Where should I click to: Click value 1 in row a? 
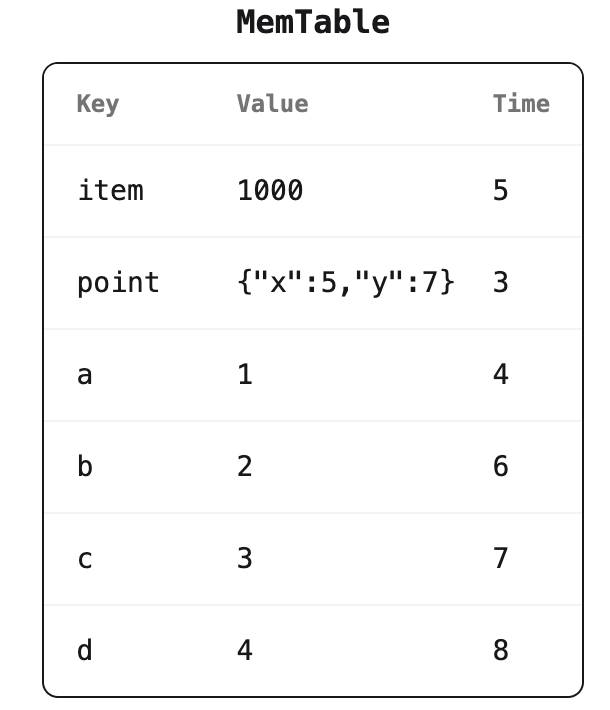245,374
